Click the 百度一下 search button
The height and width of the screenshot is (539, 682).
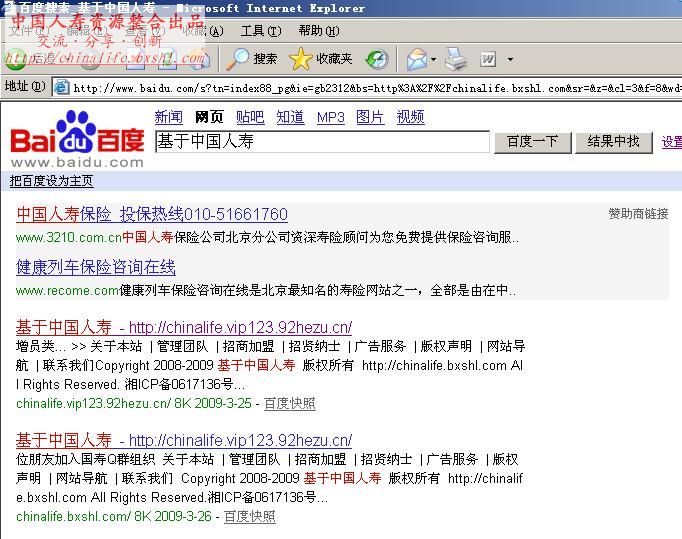pos(533,142)
